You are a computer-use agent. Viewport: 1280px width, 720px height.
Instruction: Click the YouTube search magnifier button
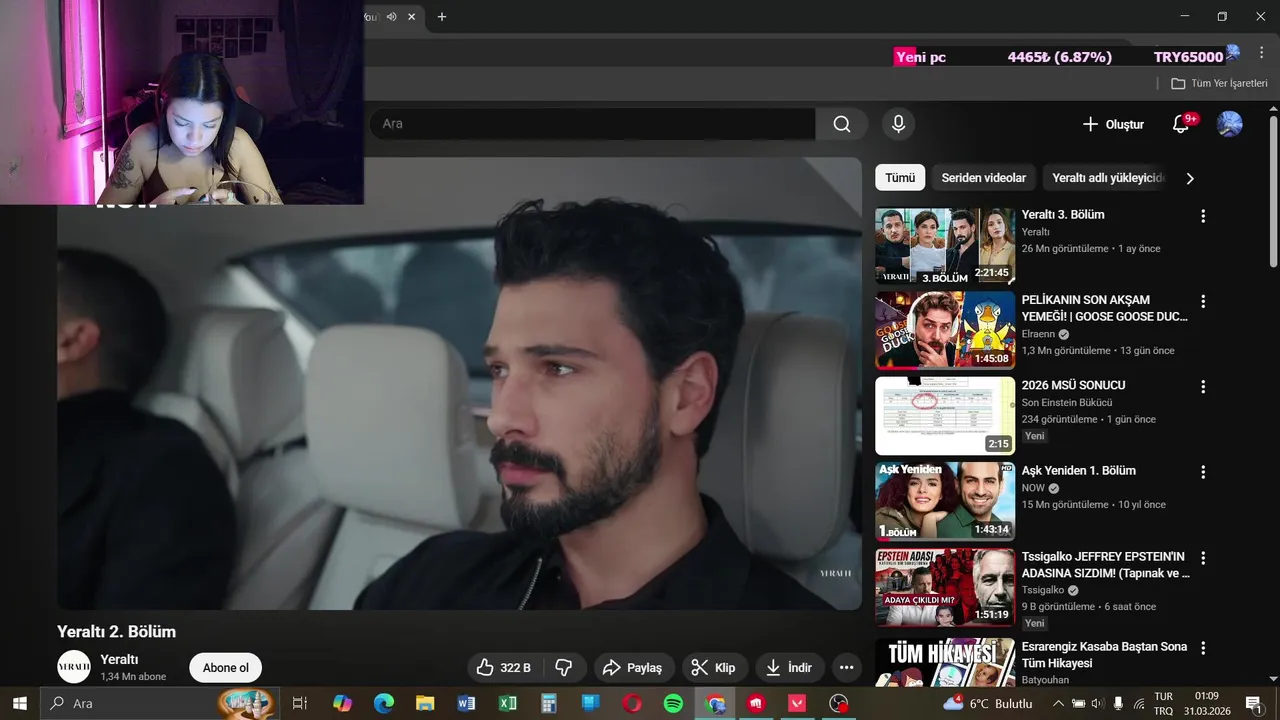pyautogui.click(x=842, y=124)
